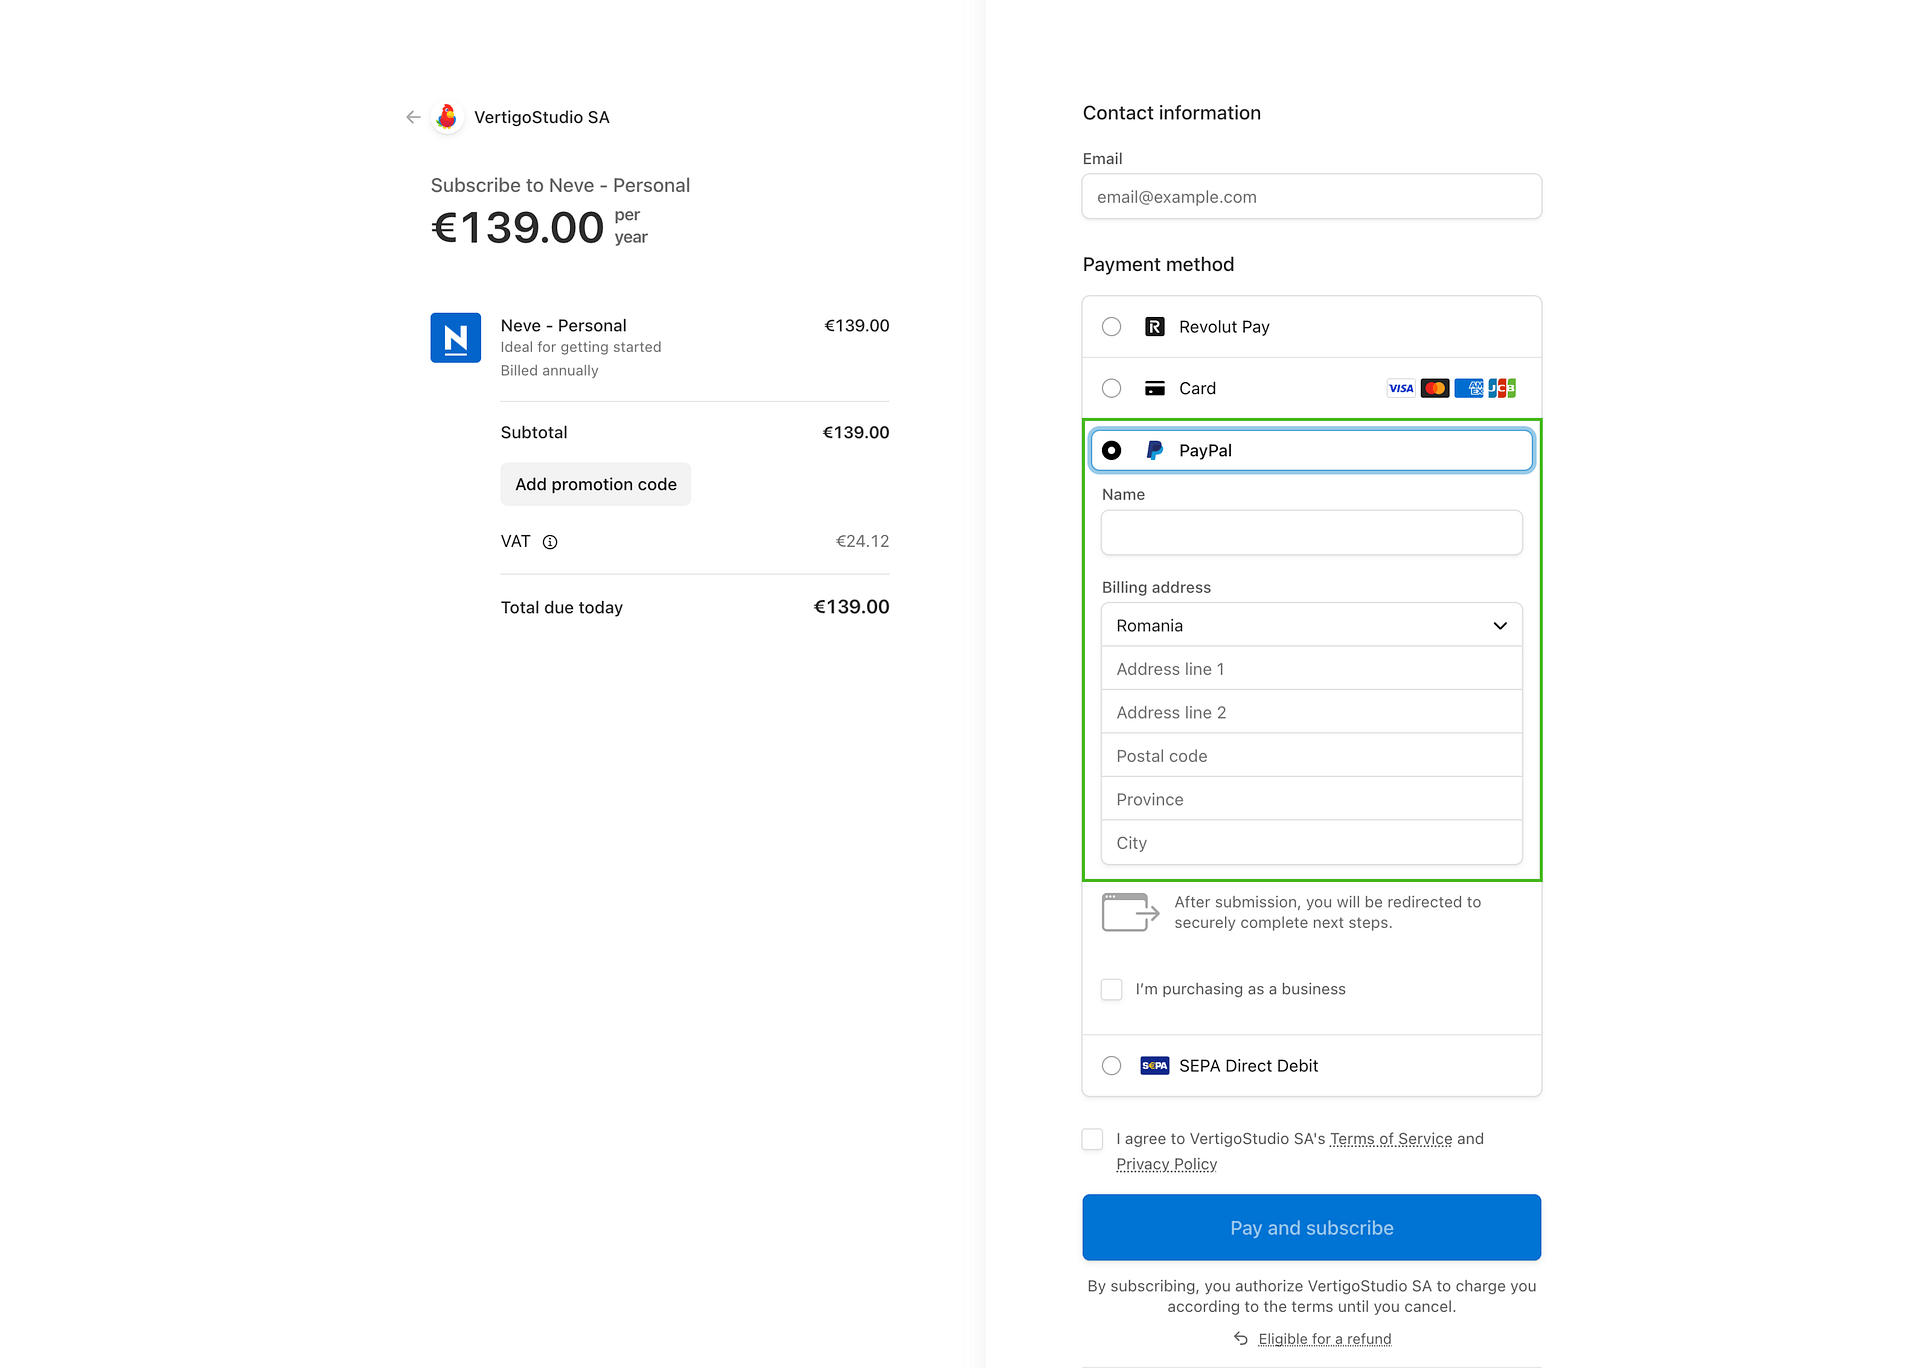Viewport: 1920px width, 1368px height.
Task: Open the Privacy Policy link
Action: point(1166,1164)
